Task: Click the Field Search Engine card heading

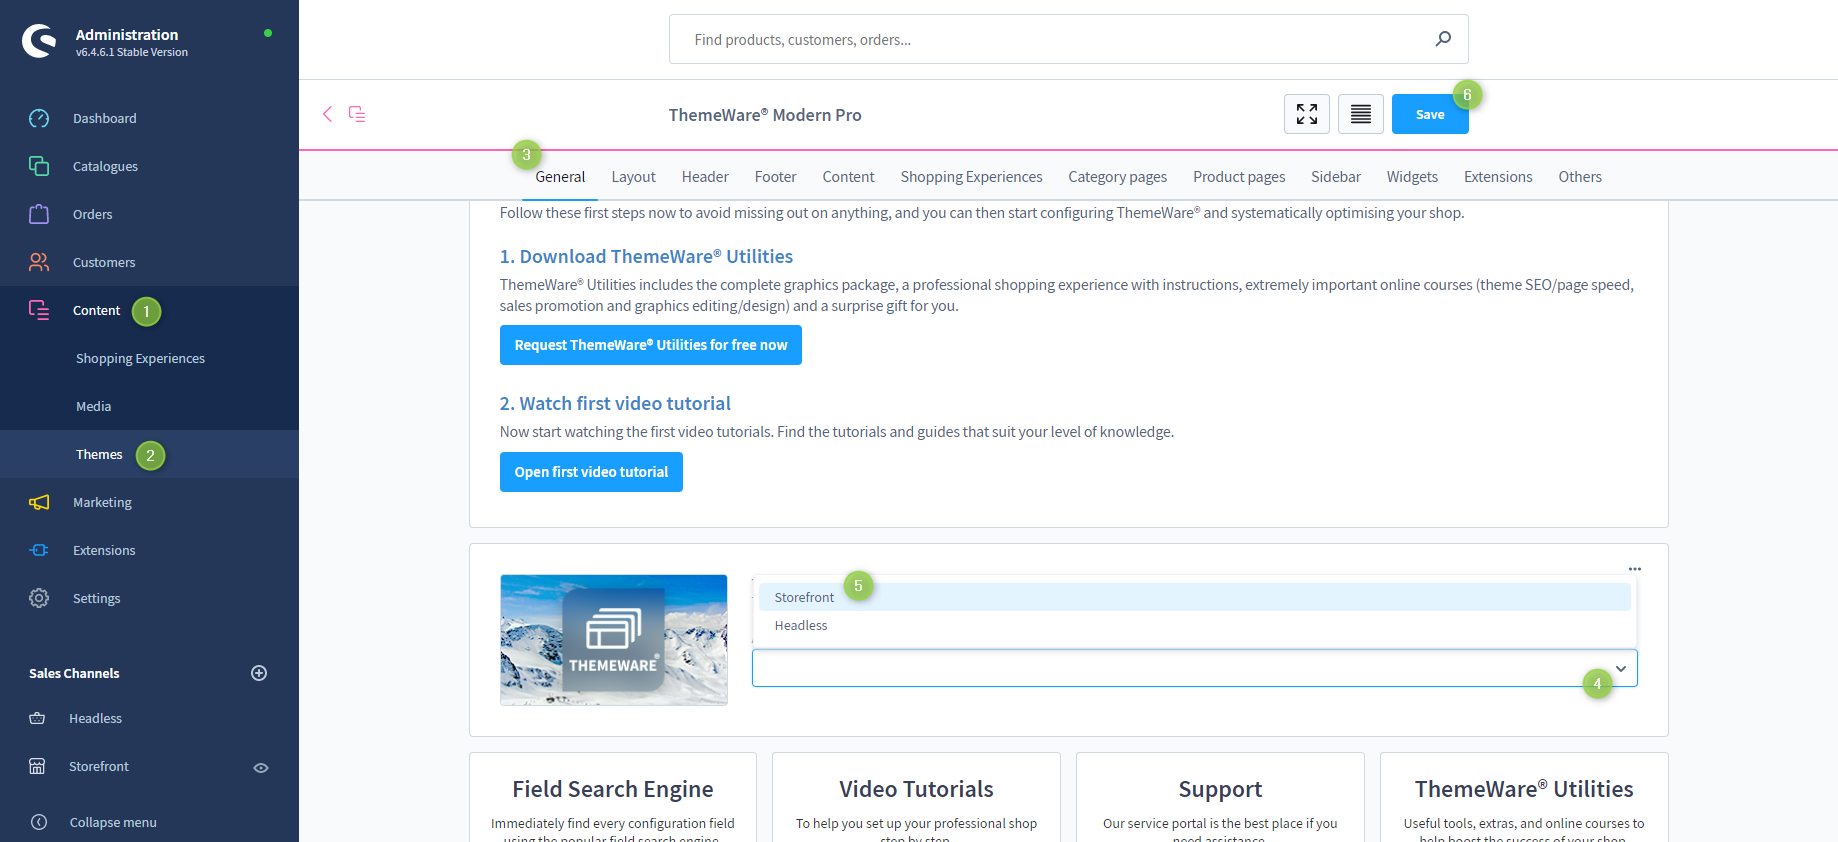Action: pos(613,789)
